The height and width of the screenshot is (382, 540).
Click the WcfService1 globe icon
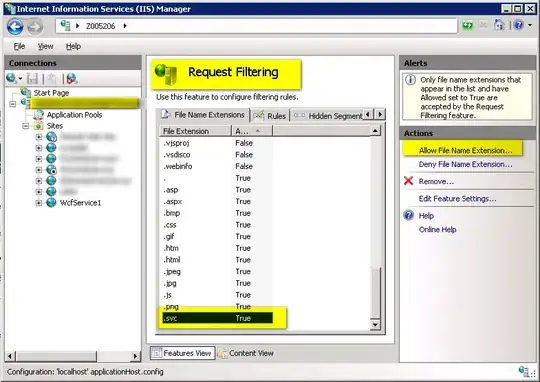(51, 203)
